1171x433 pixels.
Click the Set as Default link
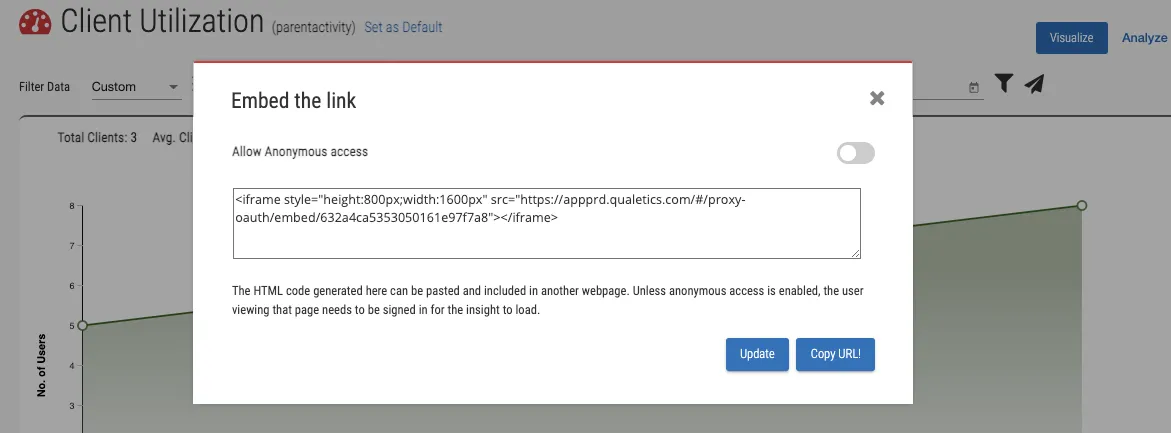pos(403,27)
